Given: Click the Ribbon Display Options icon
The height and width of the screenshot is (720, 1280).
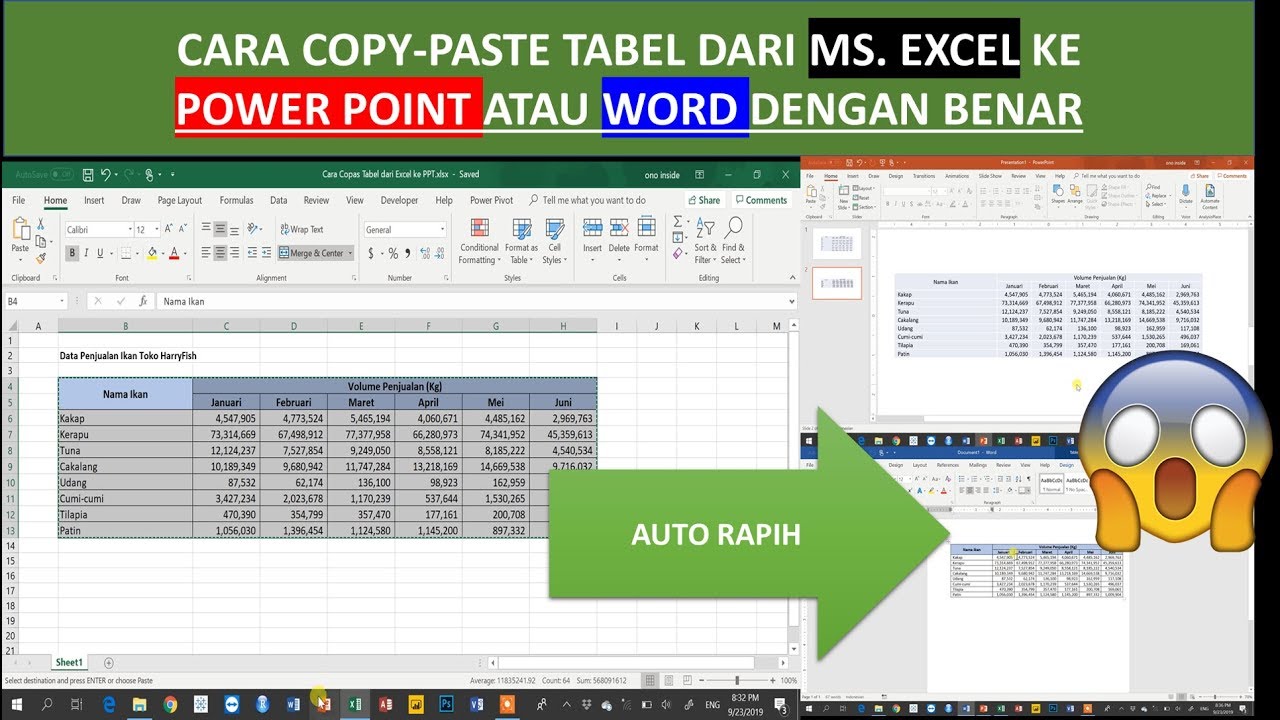Looking at the screenshot, I should click(x=702, y=175).
